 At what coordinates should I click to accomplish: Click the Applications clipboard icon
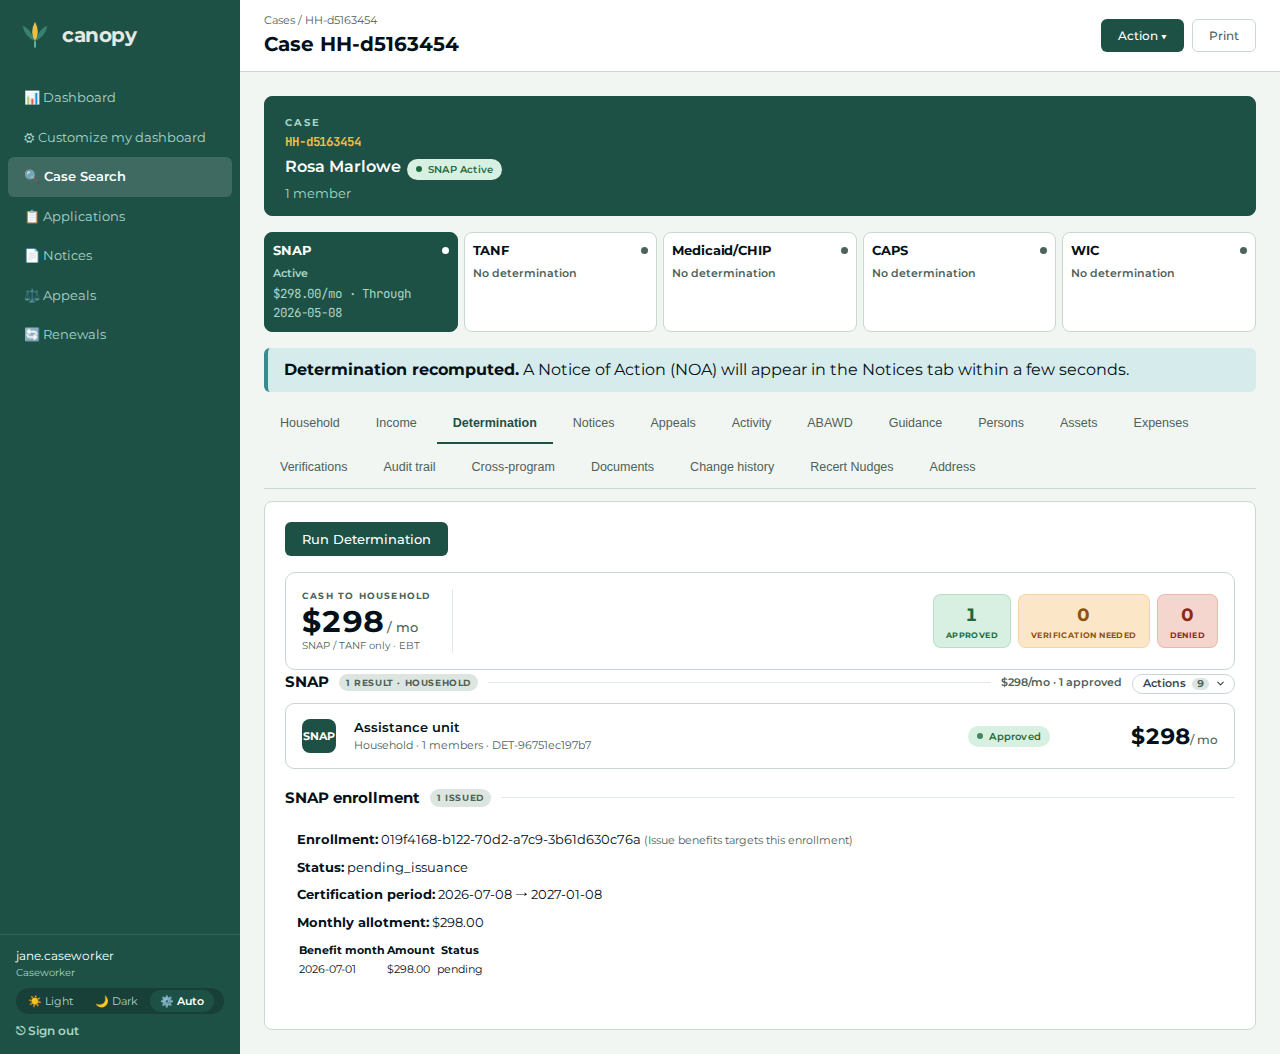(32, 217)
